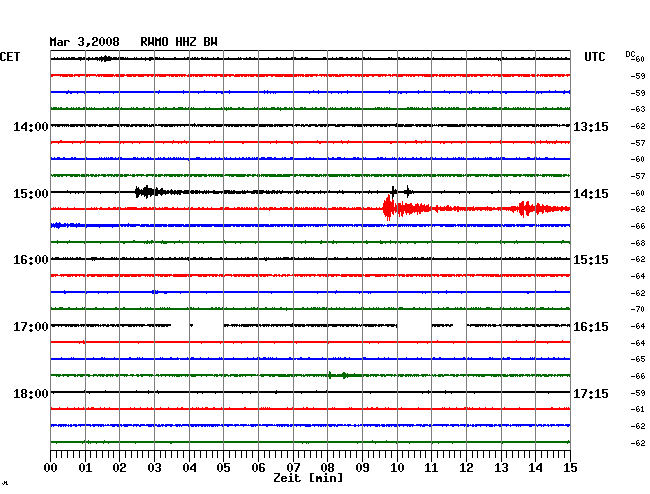
Task: Click minute '13' on the time axis
Action: tap(501, 468)
